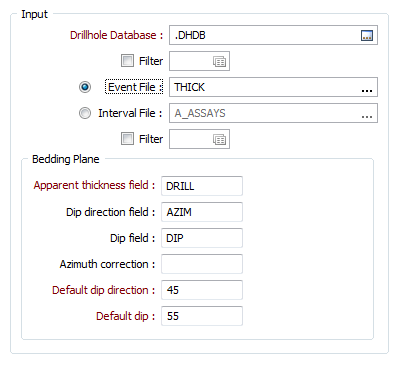Click the Dip direction field AZIM box
This screenshot has height=365, width=400.
point(202,212)
